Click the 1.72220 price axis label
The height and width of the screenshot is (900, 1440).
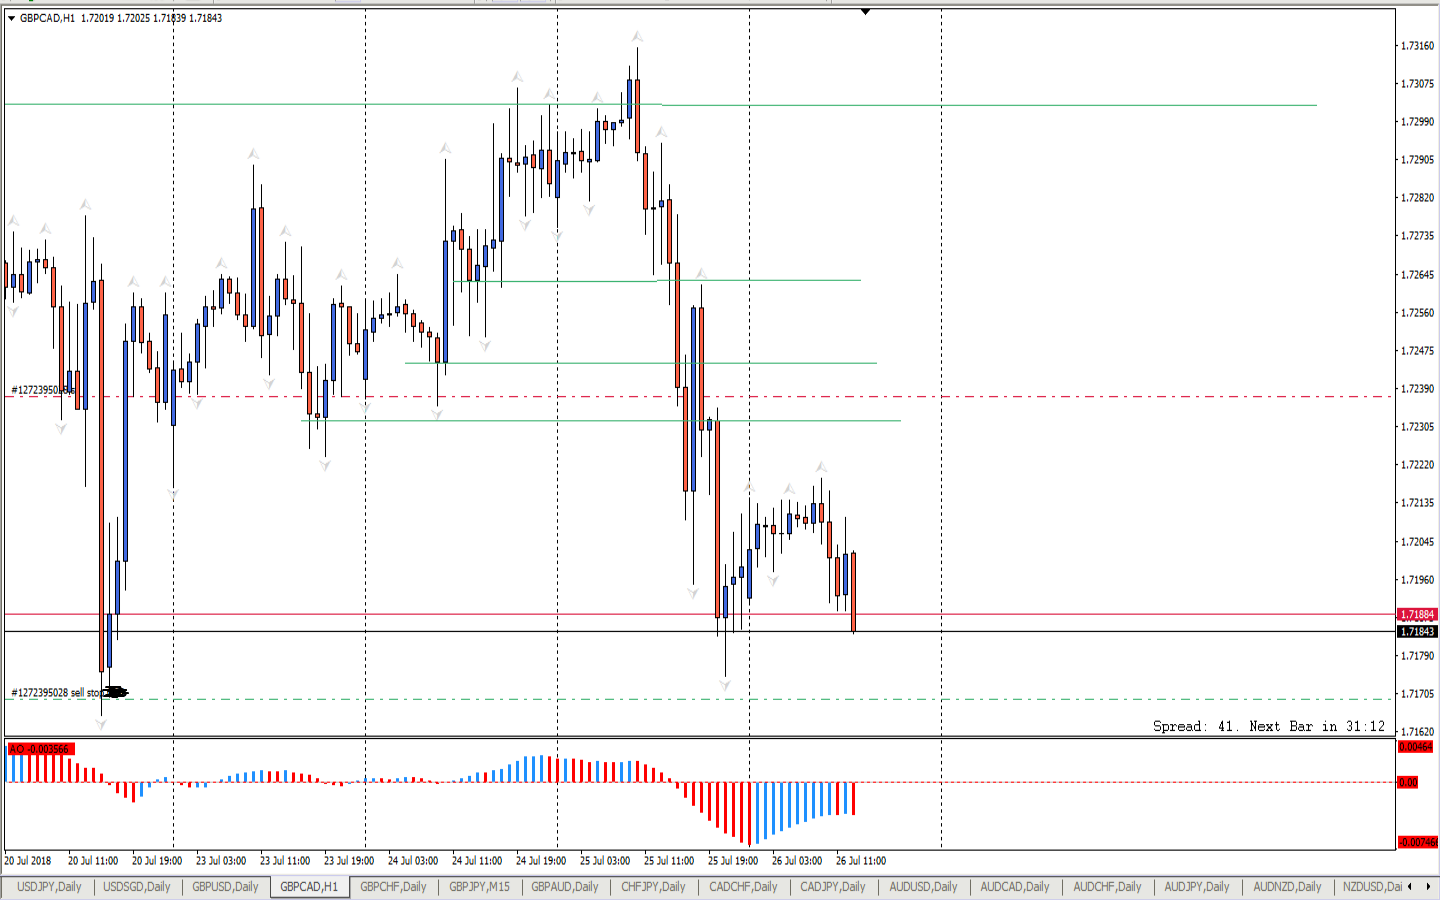1418,465
